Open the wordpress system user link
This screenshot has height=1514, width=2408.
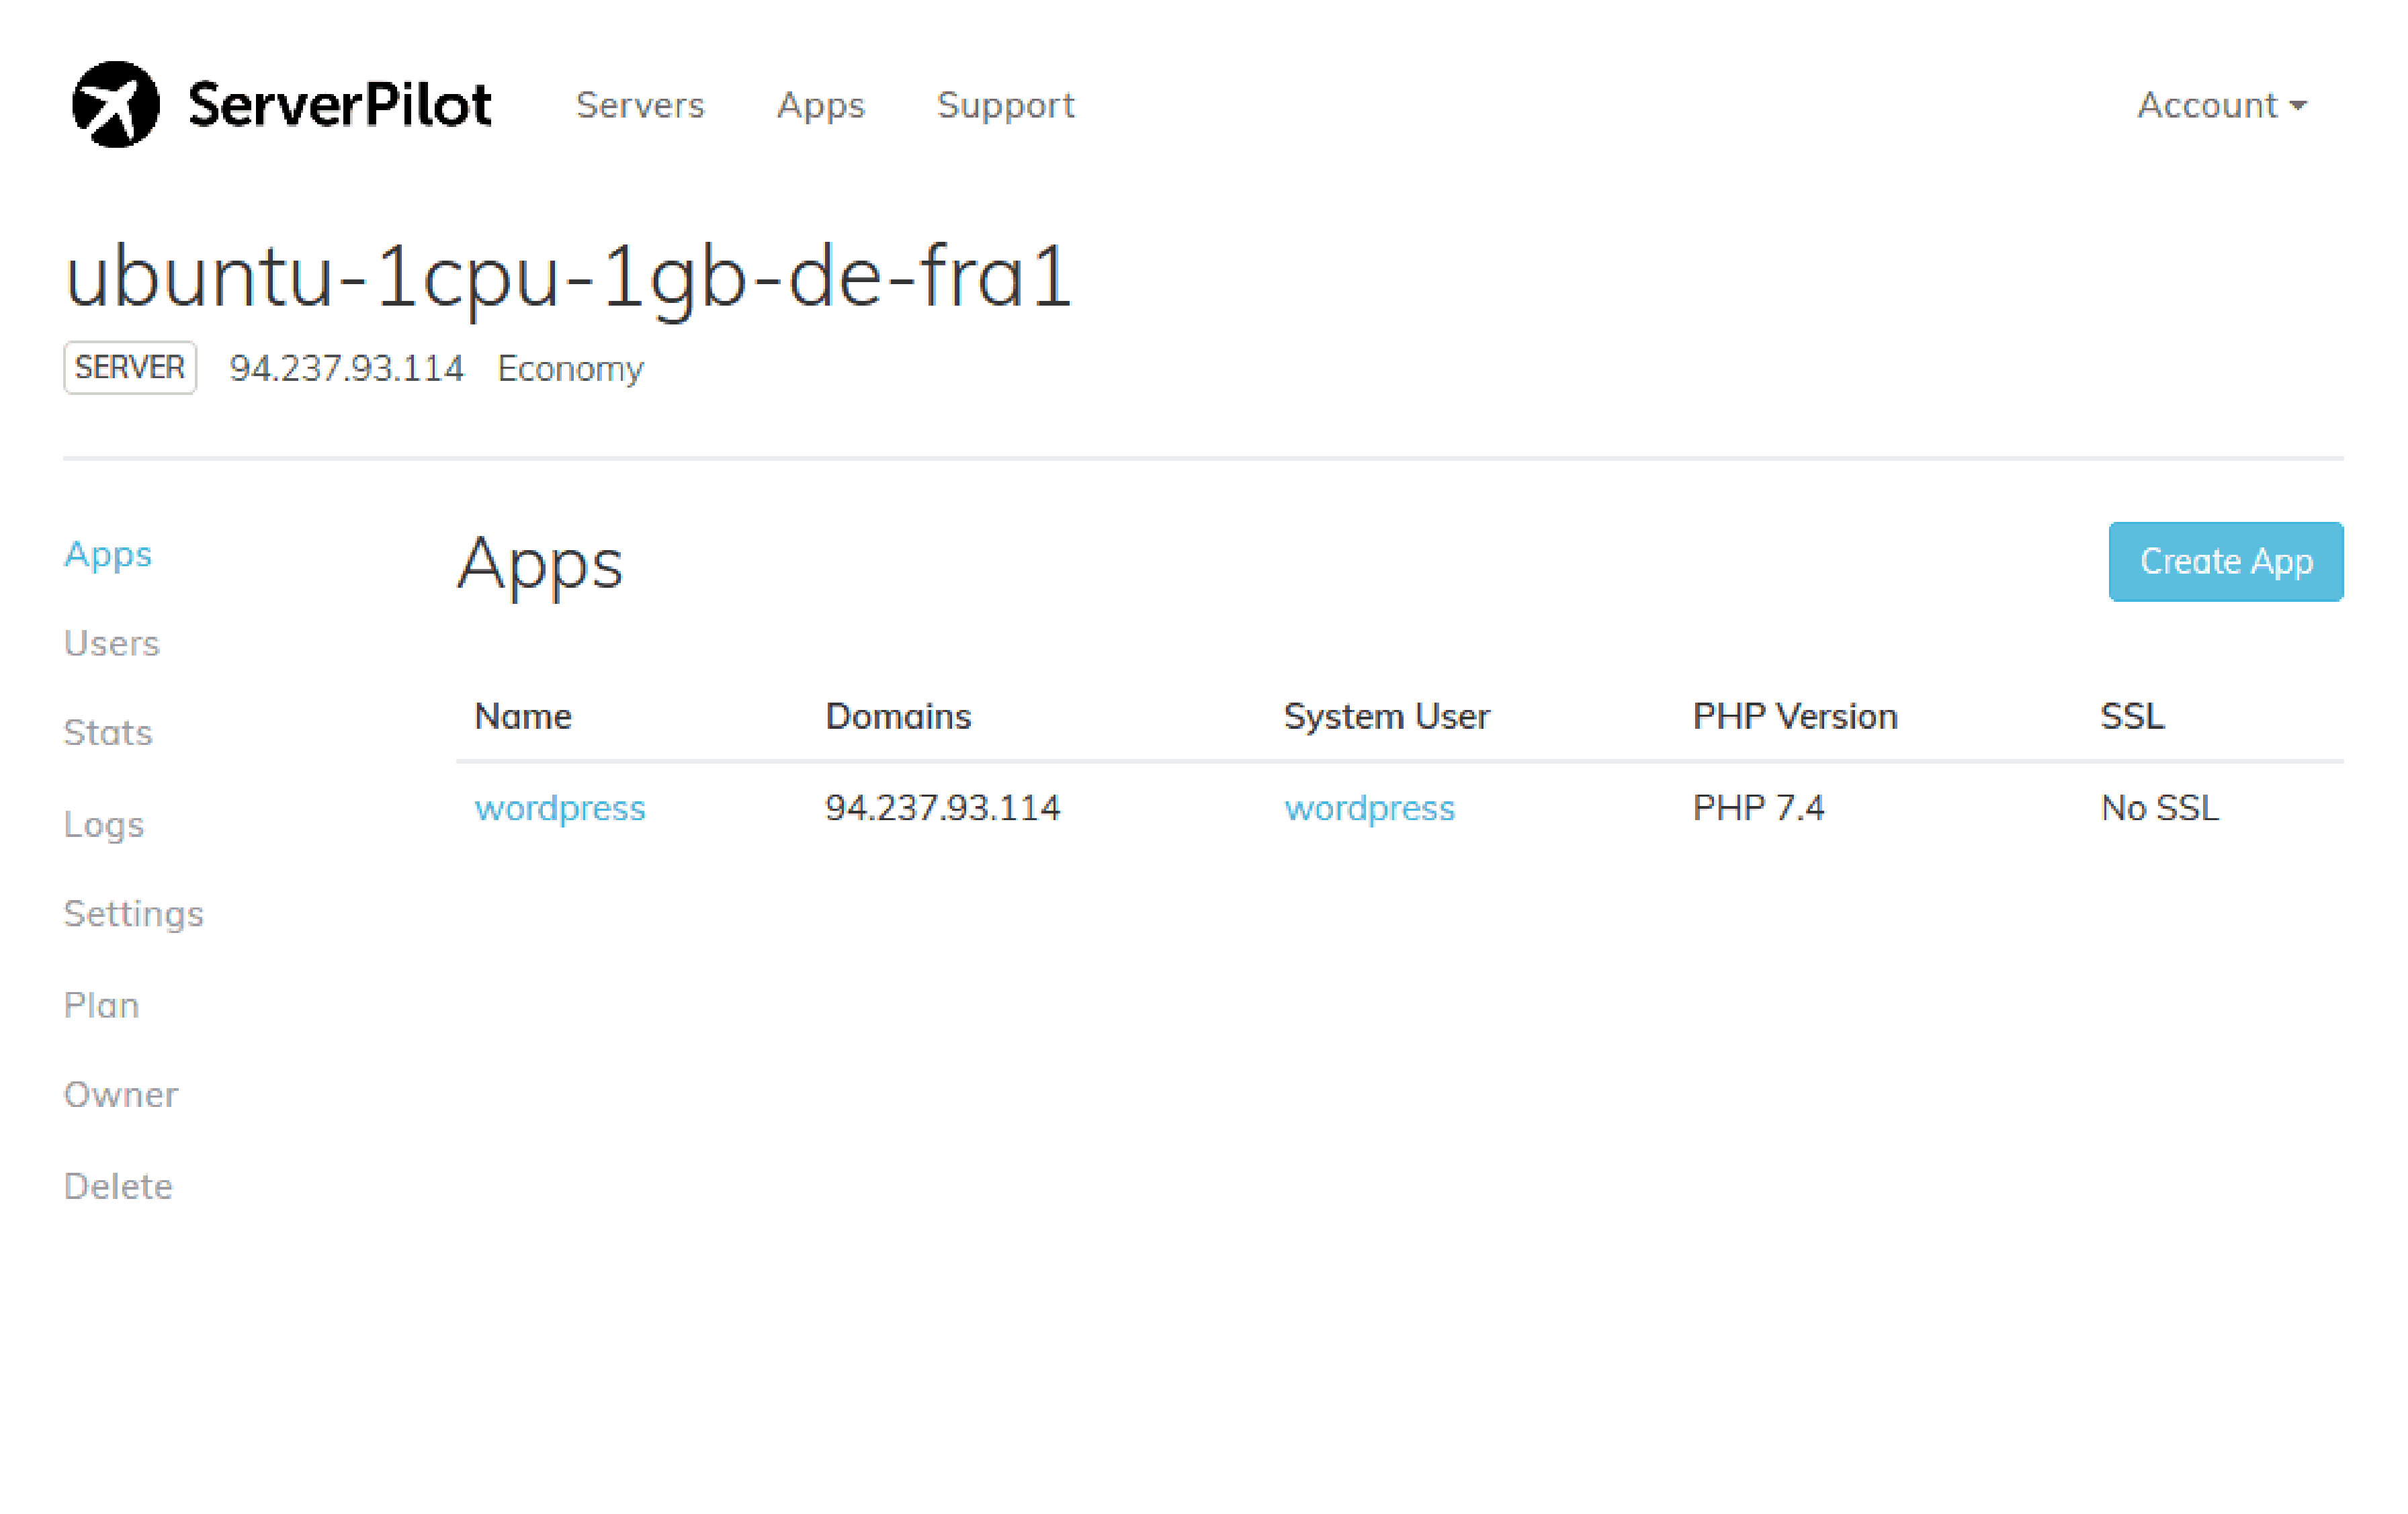[x=1369, y=808]
